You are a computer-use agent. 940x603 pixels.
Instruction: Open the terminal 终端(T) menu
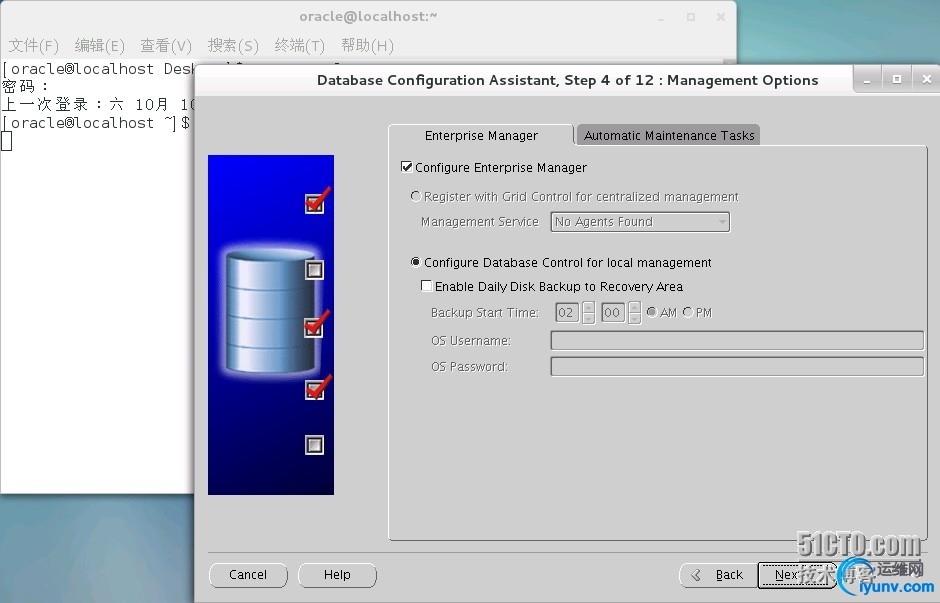point(300,46)
